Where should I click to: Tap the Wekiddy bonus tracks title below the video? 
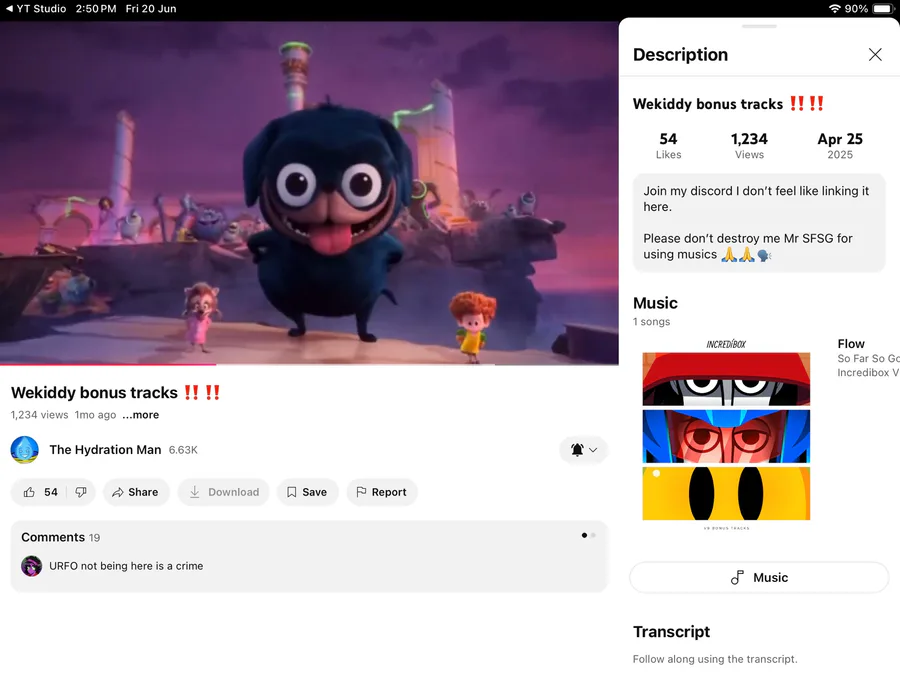point(116,393)
